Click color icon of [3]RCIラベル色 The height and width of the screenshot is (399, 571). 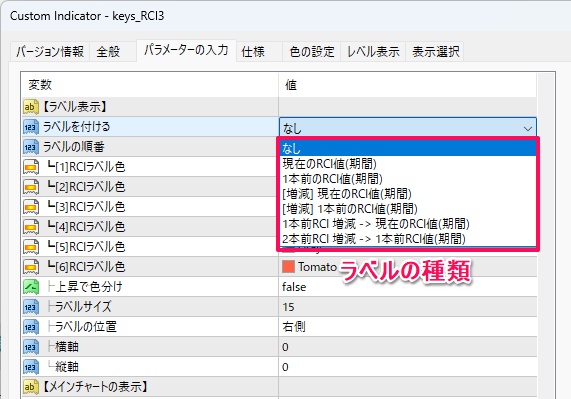click(31, 207)
